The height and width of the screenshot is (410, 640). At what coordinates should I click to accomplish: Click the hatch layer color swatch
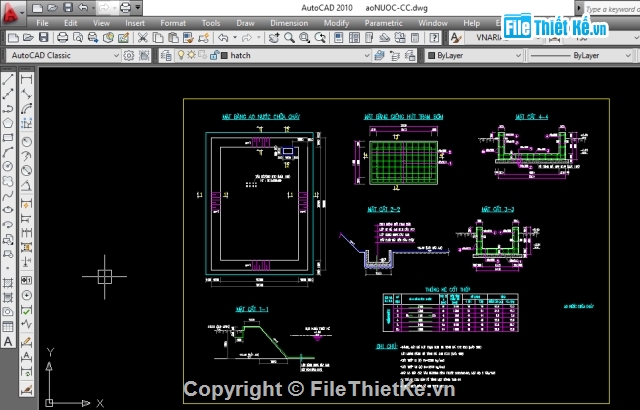pyautogui.click(x=224, y=55)
